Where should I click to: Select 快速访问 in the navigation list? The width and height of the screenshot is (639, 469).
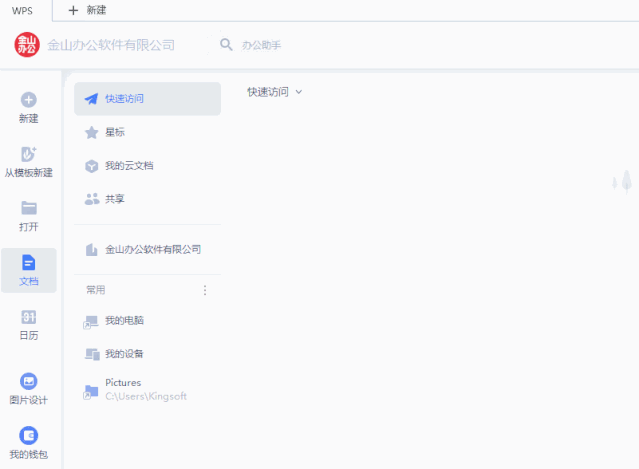pyautogui.click(x=148, y=99)
